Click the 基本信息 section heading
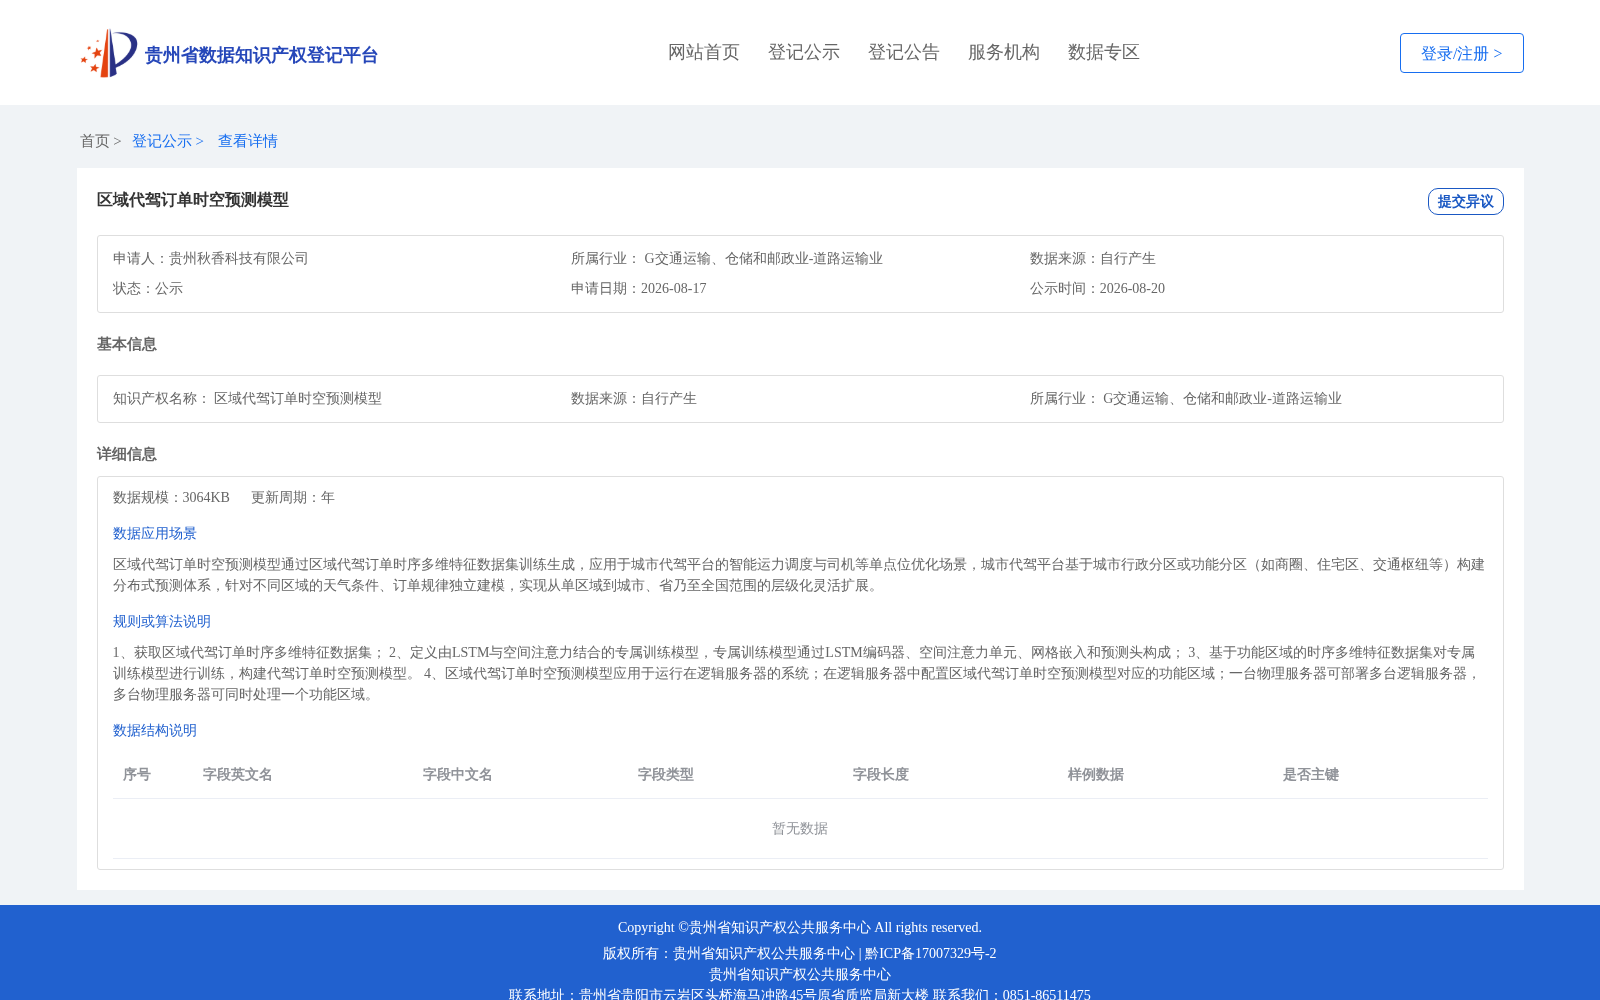 127,344
